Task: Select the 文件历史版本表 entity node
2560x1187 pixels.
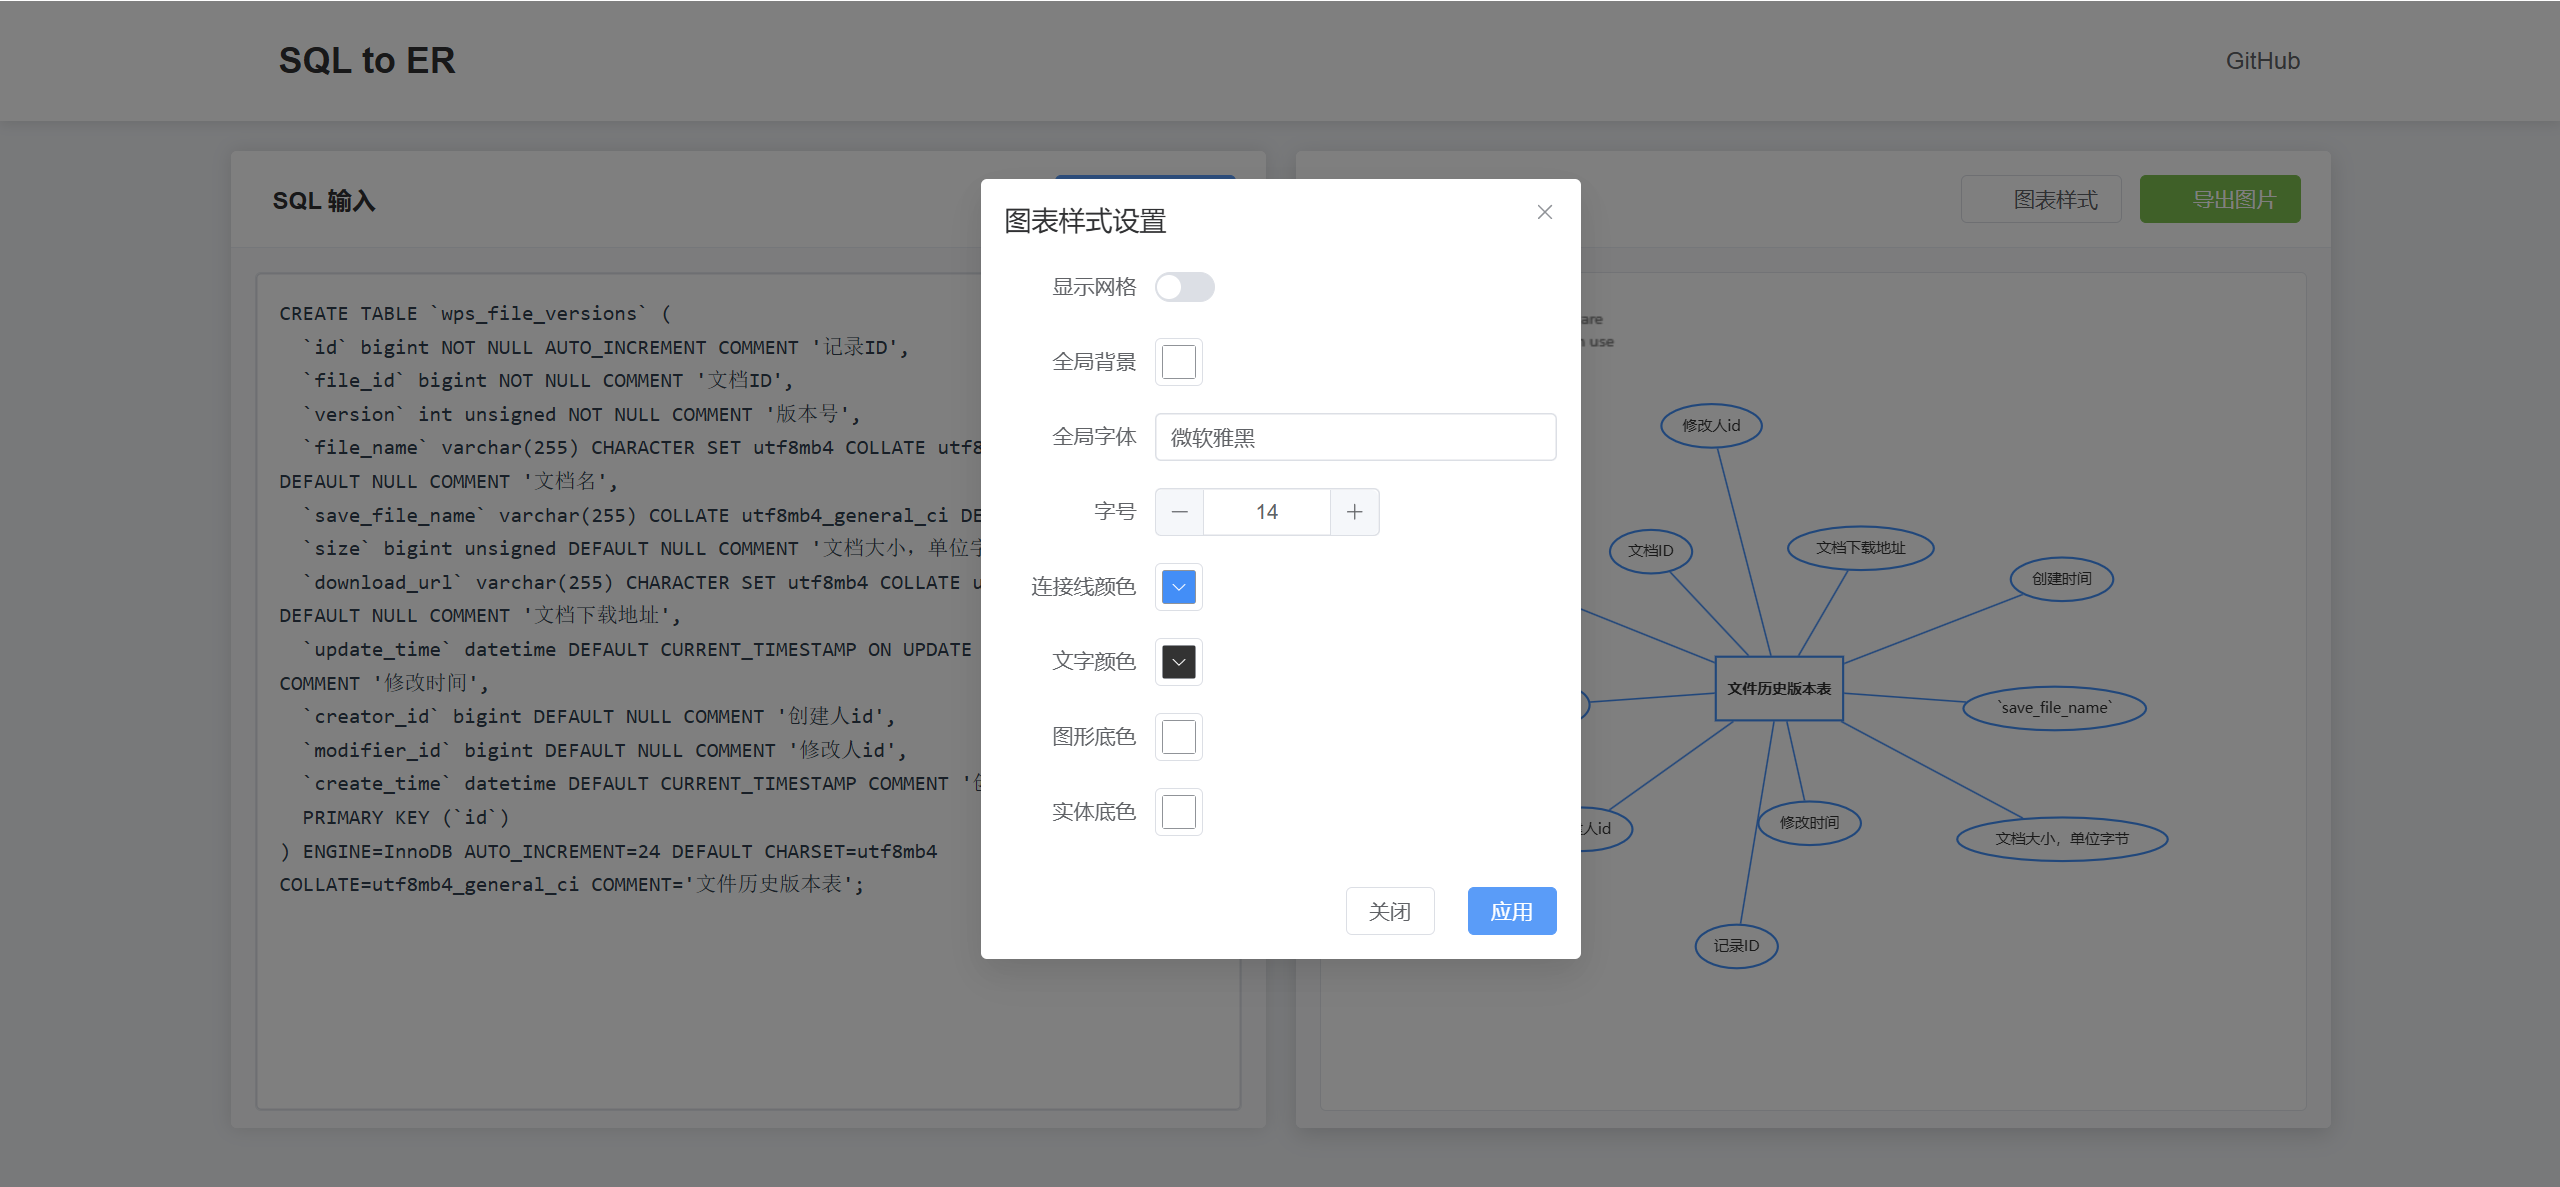Action: (1778, 688)
